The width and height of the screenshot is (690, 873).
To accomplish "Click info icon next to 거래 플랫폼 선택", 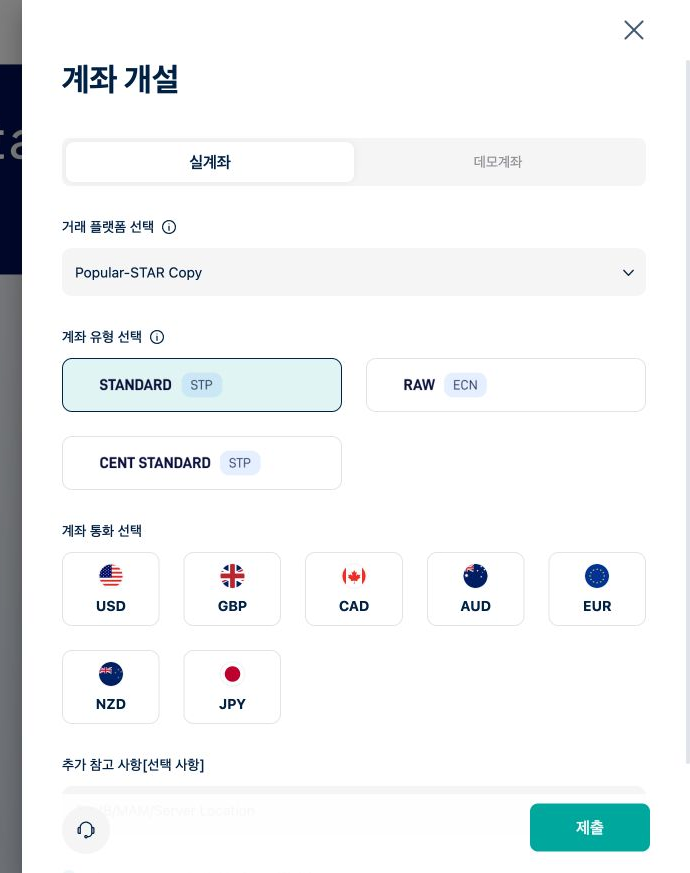I will 169,227.
